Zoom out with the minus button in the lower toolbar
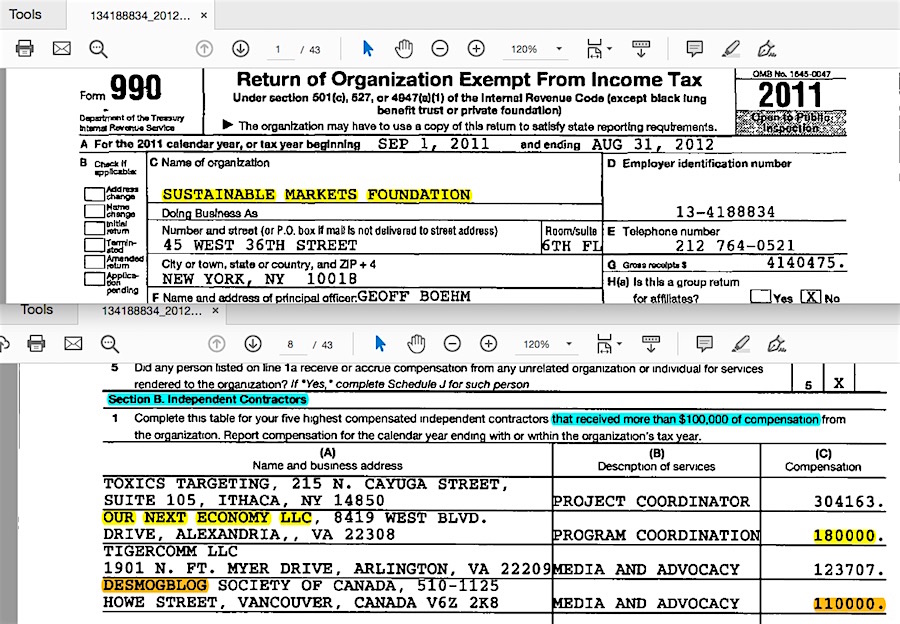The width and height of the screenshot is (900, 624). [x=452, y=344]
